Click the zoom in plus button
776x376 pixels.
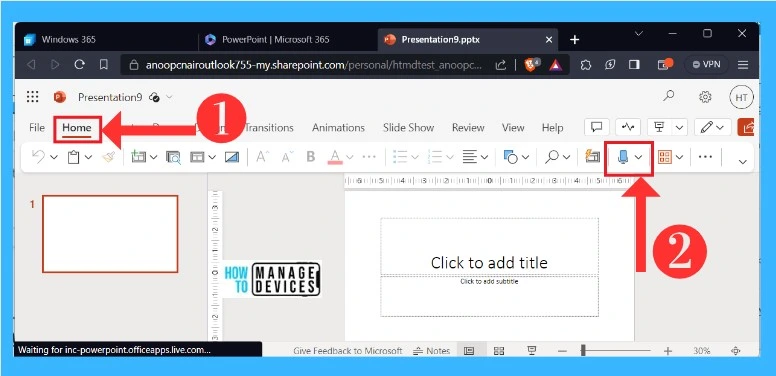668,351
